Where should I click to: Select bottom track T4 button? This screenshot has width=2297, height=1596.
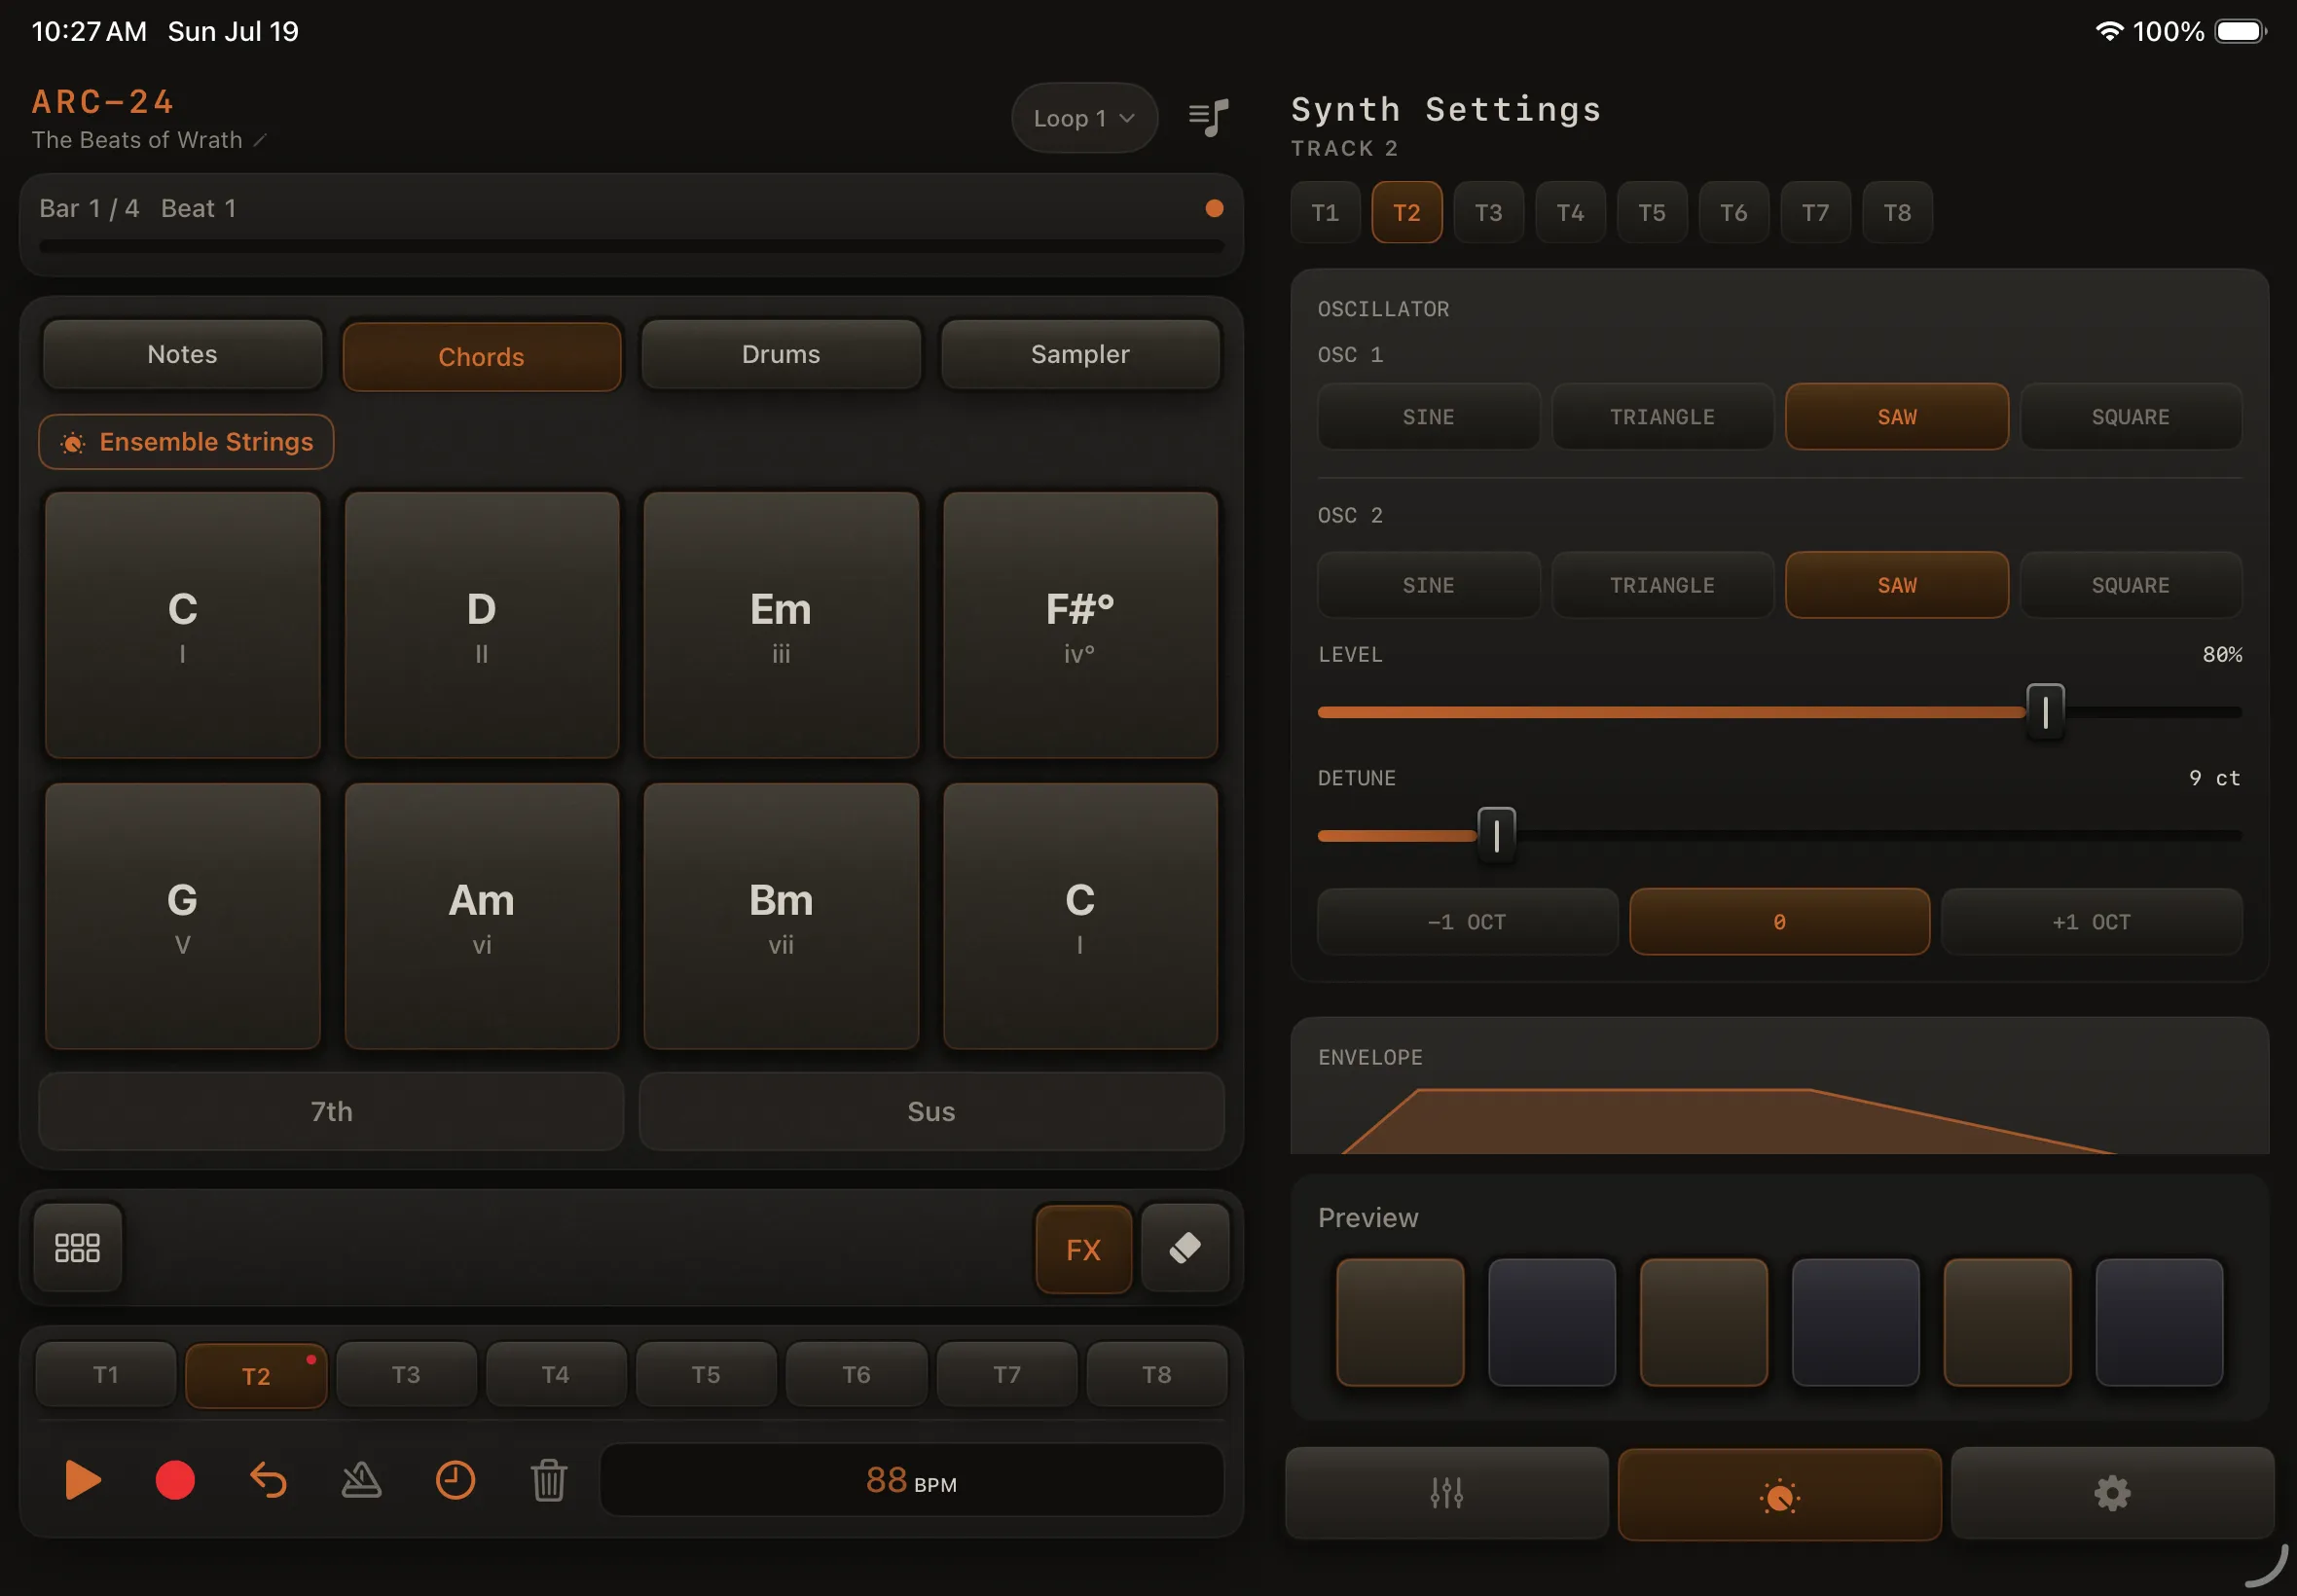tap(556, 1375)
